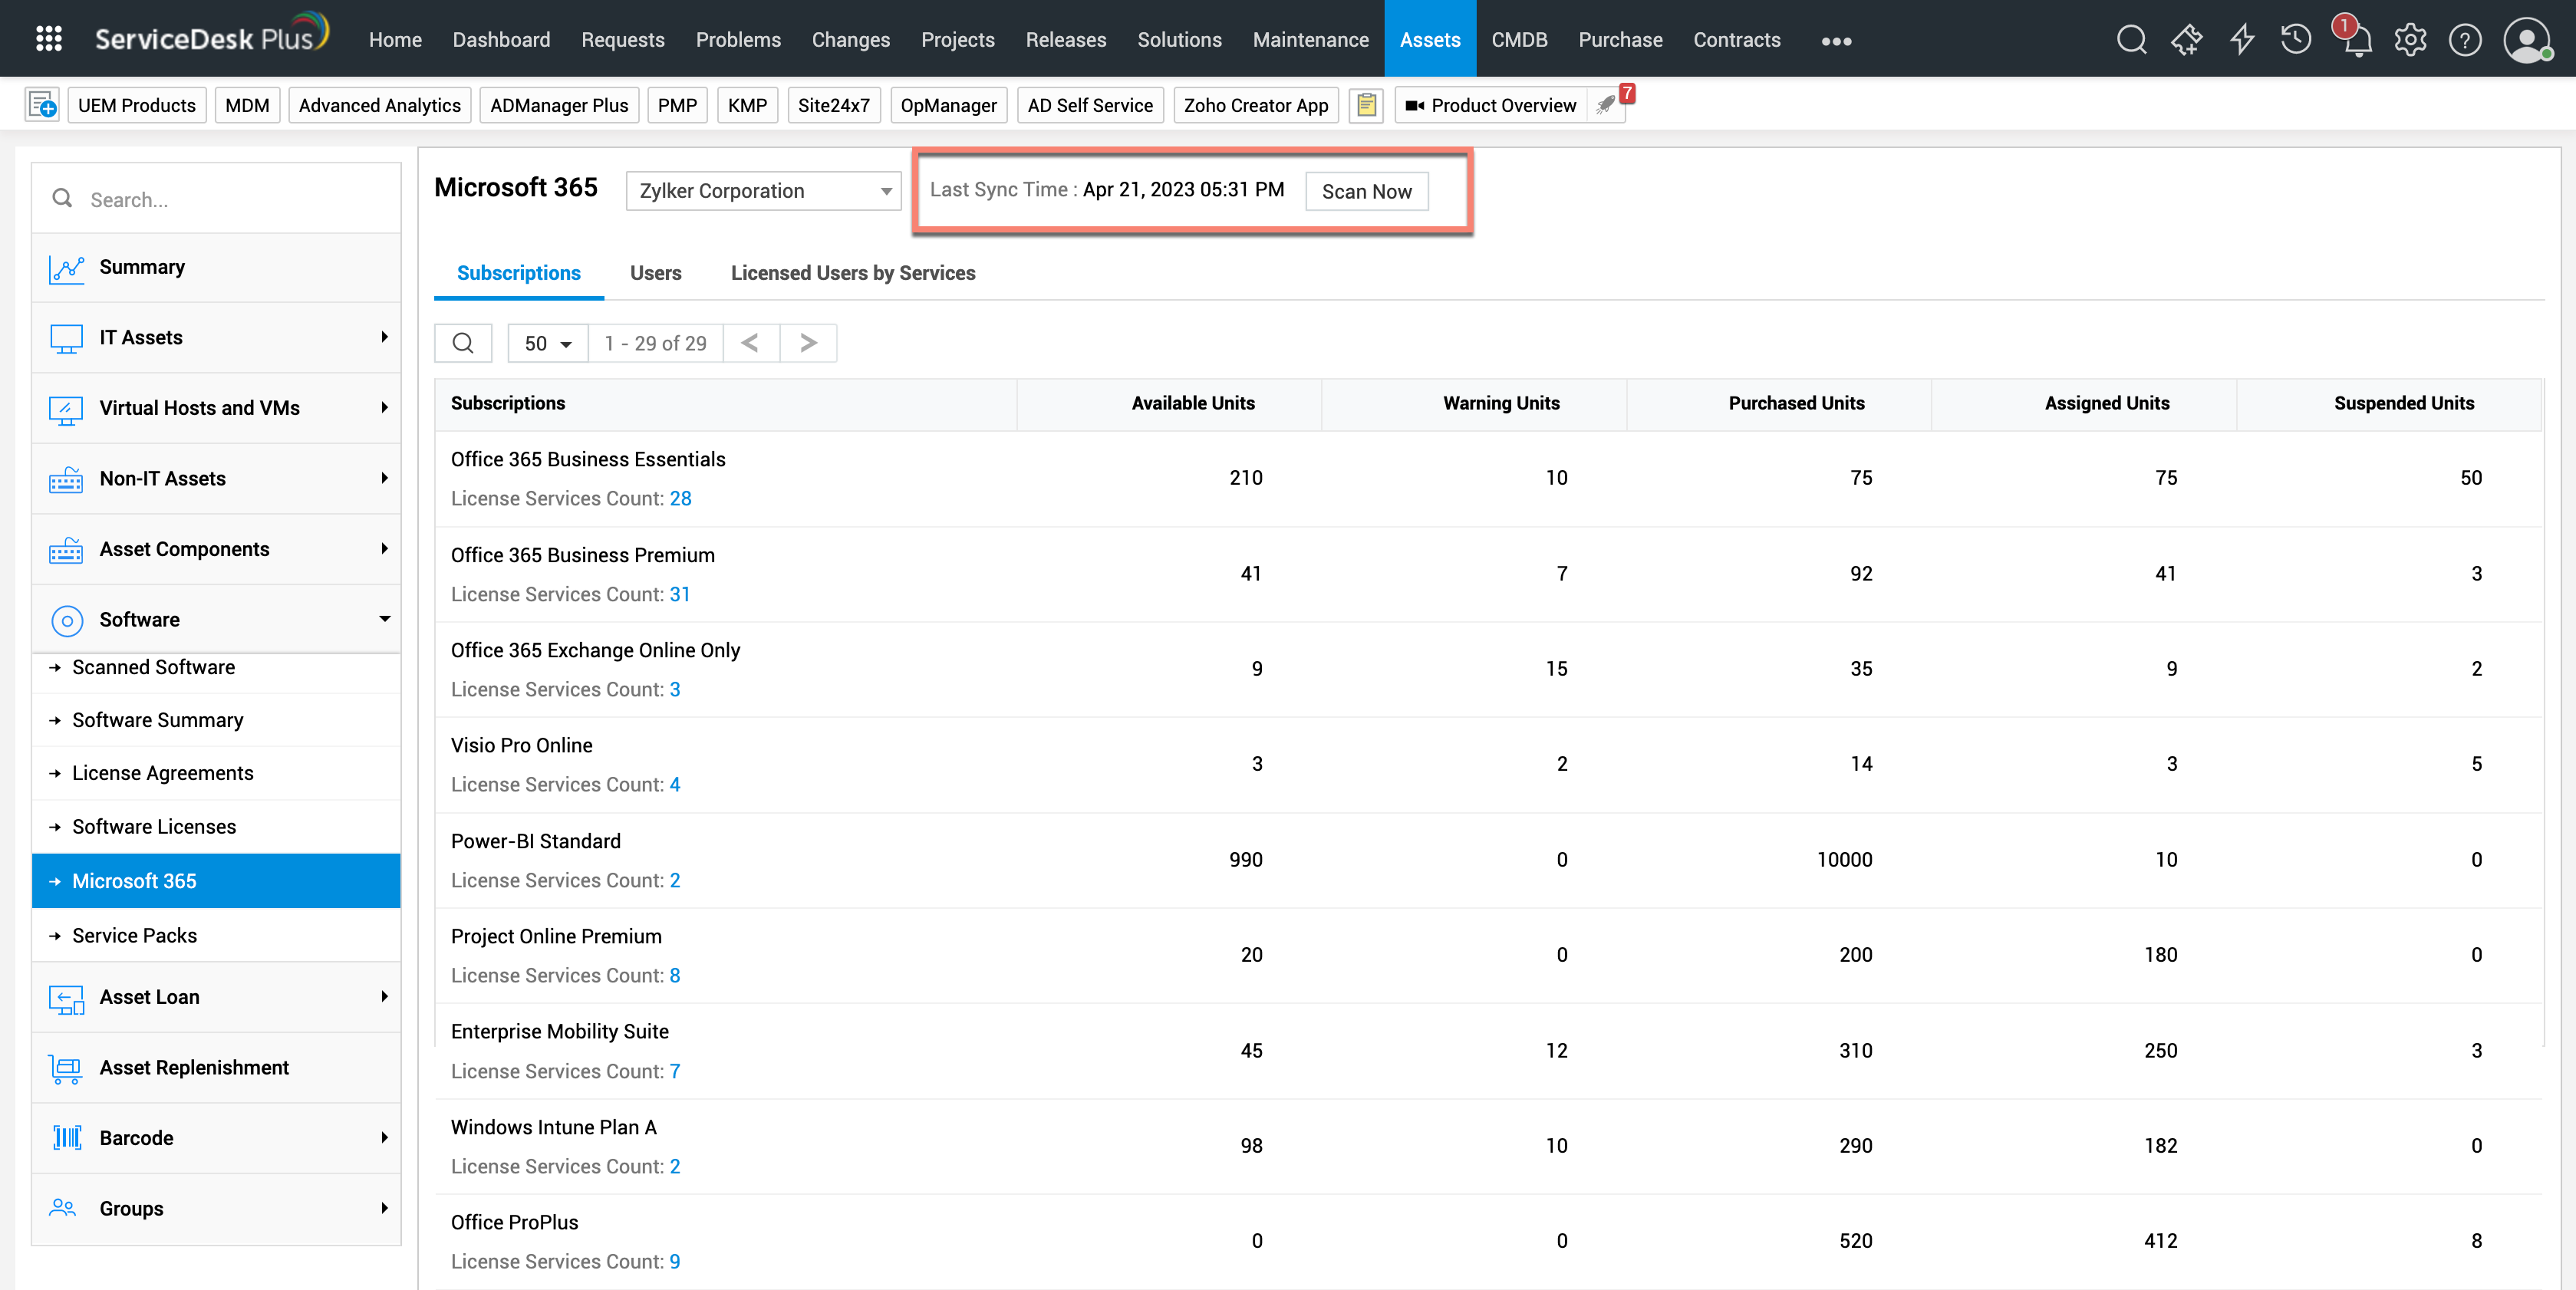This screenshot has height=1290, width=2576.
Task: Open the quick actions lightning icon
Action: (x=2242, y=40)
